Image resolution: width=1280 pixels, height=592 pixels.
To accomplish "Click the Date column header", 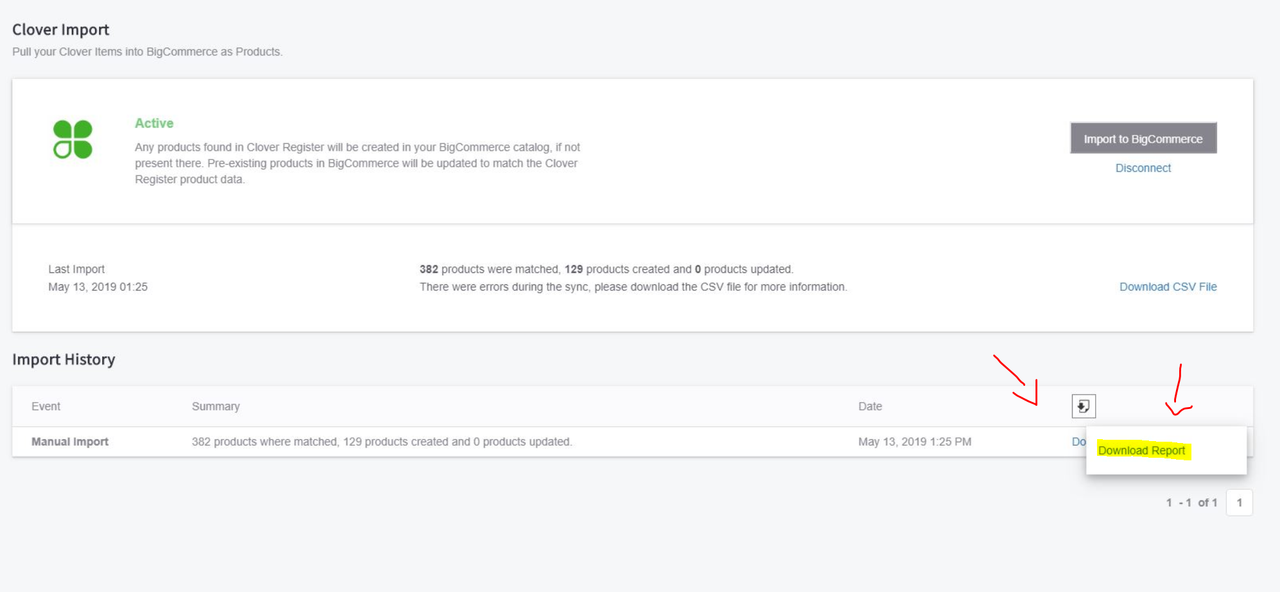I will pos(870,406).
